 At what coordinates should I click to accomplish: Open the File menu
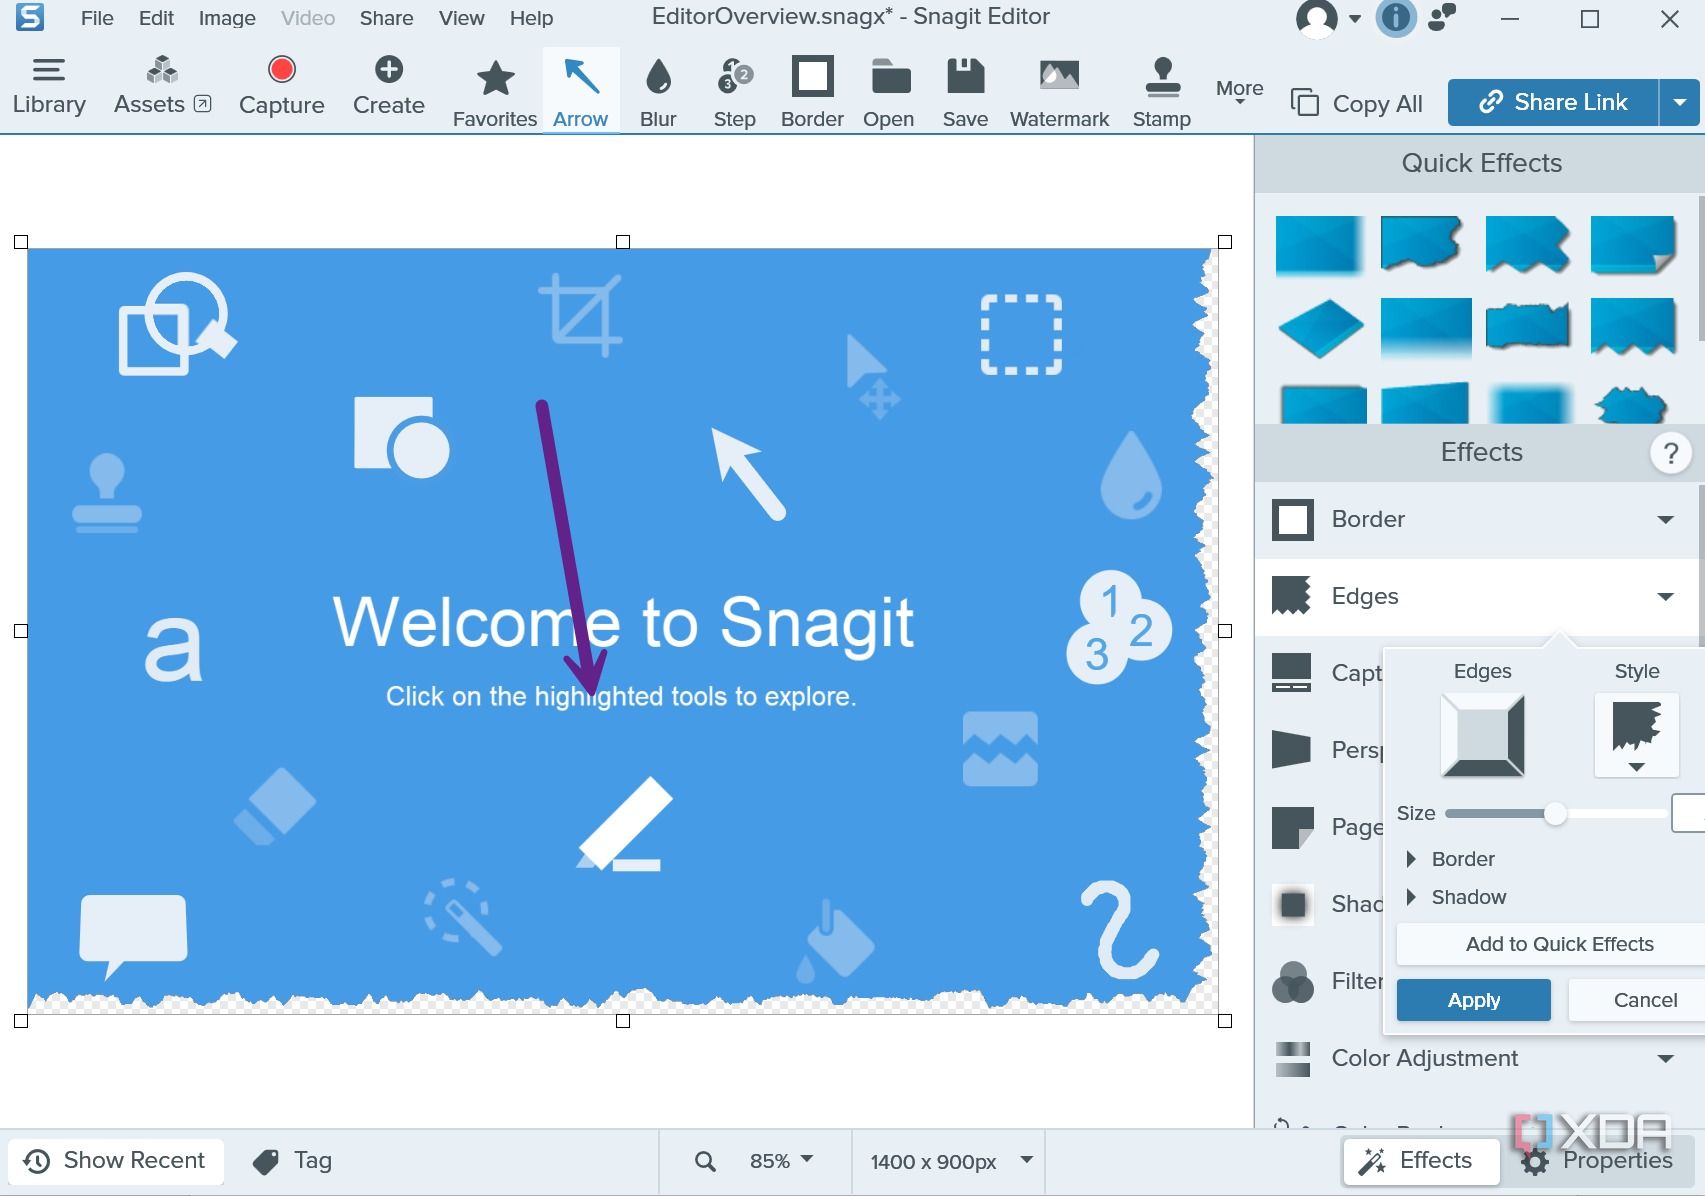[x=97, y=18]
